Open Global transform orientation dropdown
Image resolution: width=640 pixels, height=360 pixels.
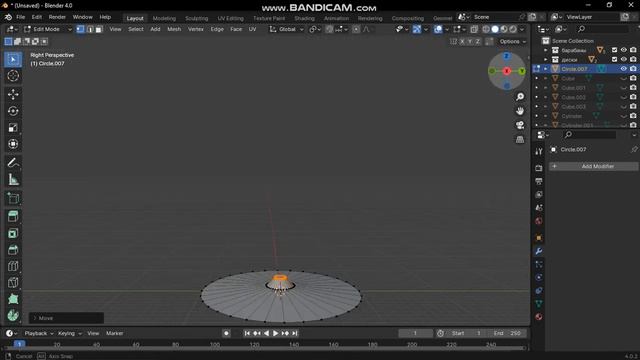287,29
